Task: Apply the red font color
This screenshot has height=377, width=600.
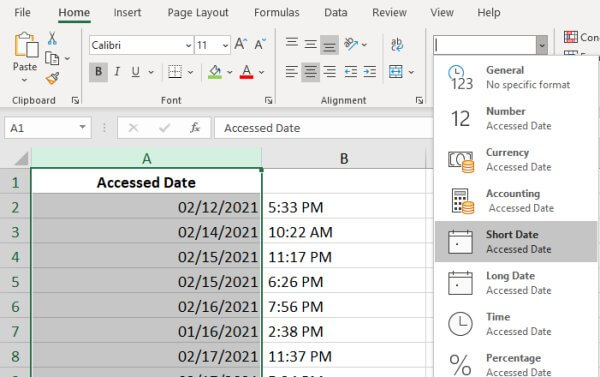Action: tap(246, 72)
